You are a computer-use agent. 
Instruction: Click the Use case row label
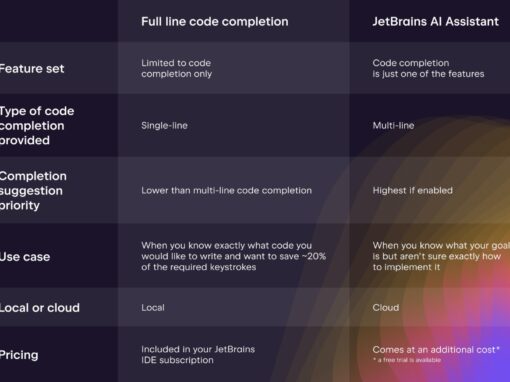(25, 257)
